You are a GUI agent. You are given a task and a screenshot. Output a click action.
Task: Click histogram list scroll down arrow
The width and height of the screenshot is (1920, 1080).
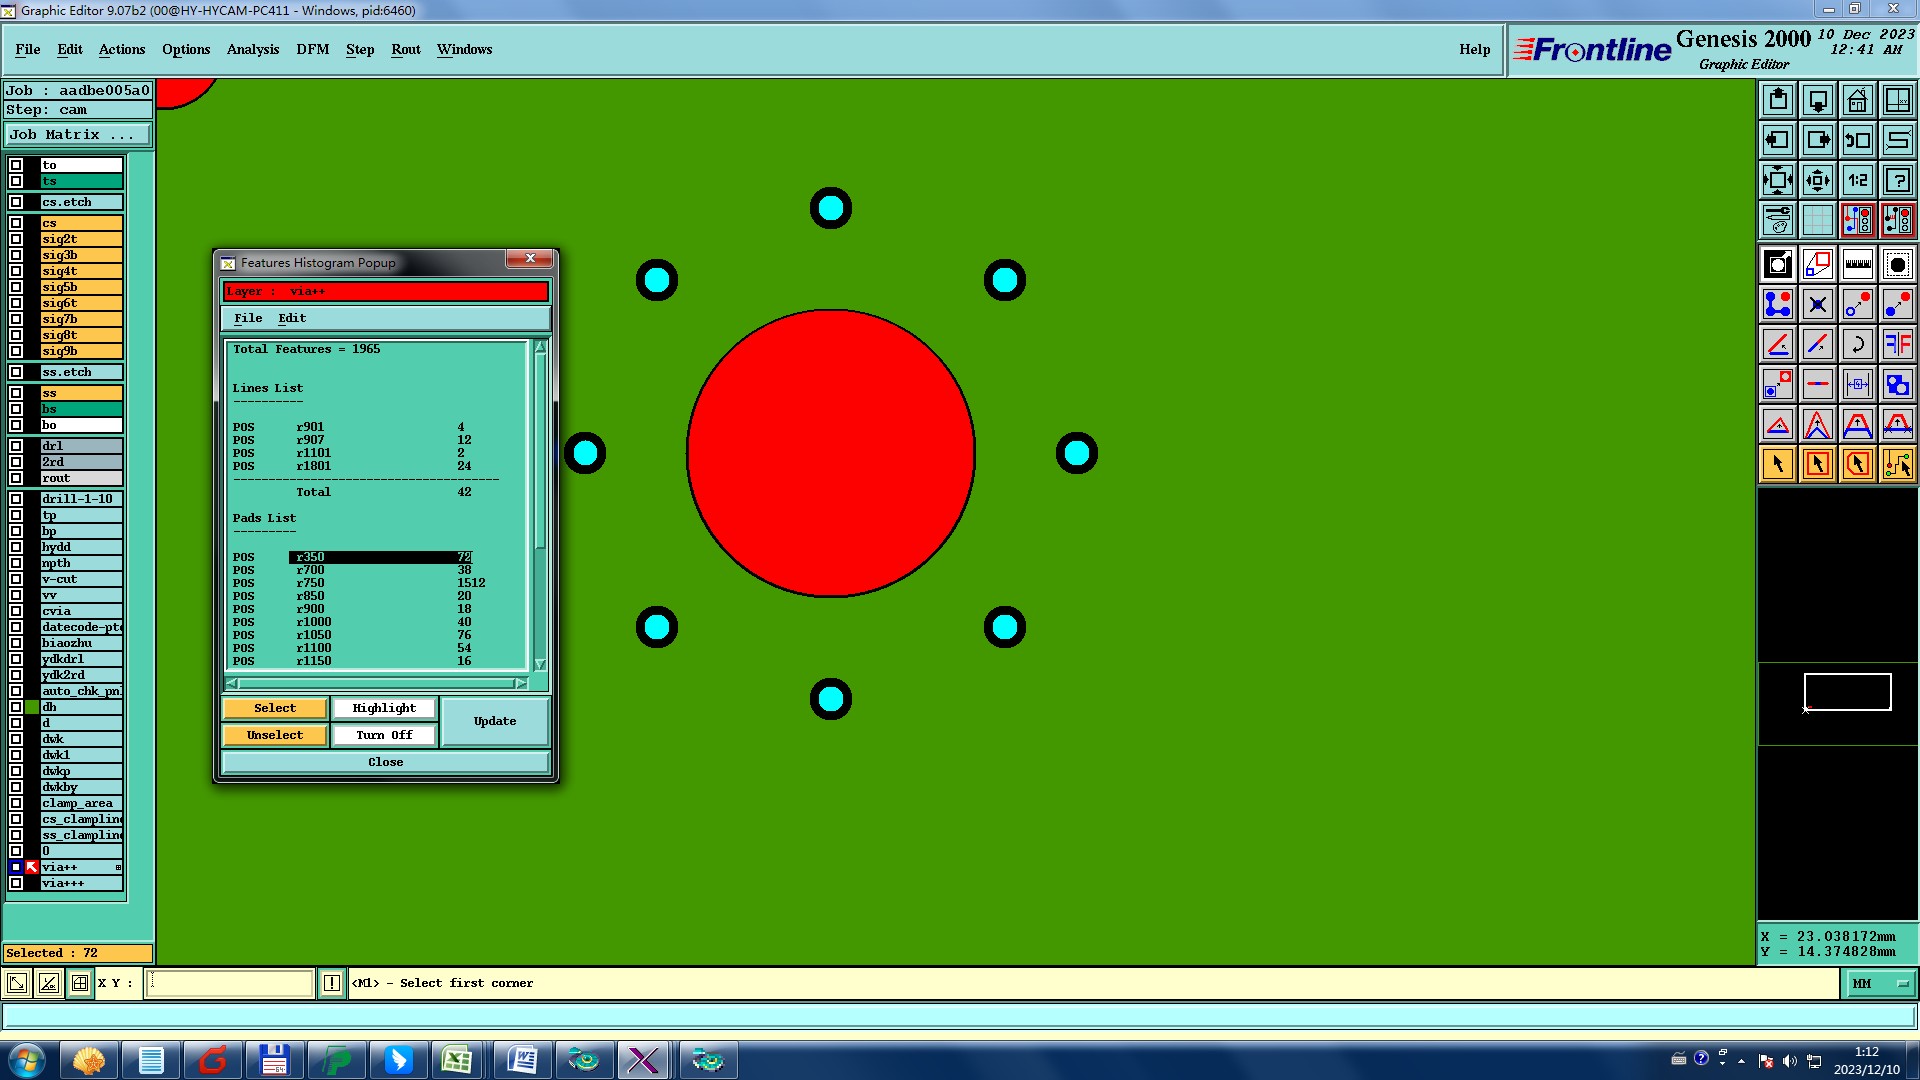[x=540, y=664]
